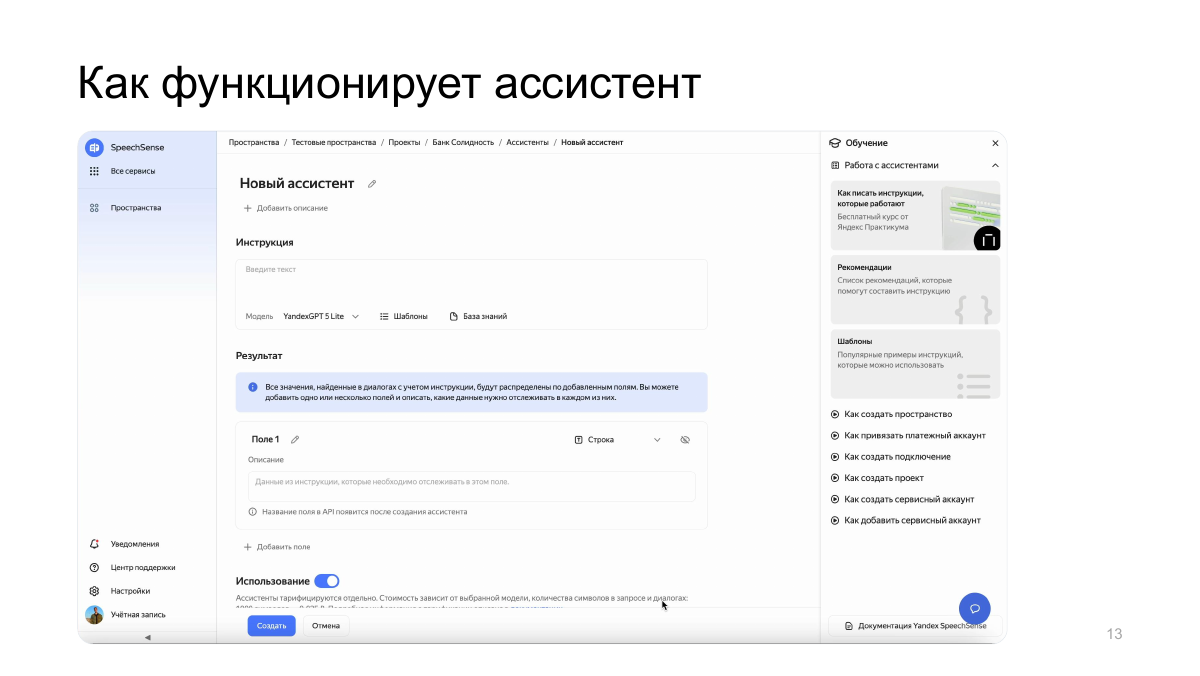The width and height of the screenshot is (1200, 676).
Task: Play Как привязать платежный аккаунт video icon
Action: pyautogui.click(x=835, y=435)
